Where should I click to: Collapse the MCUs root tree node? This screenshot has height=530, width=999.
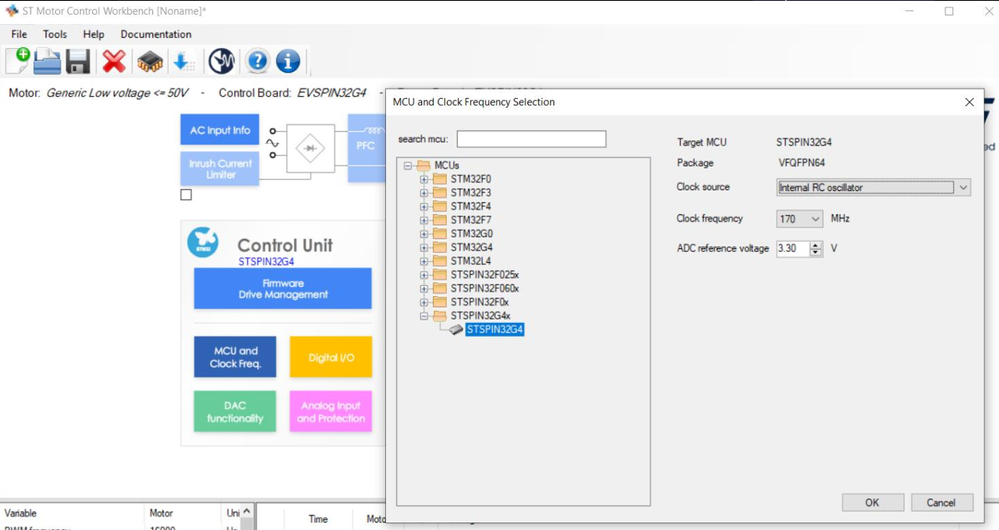(408, 166)
